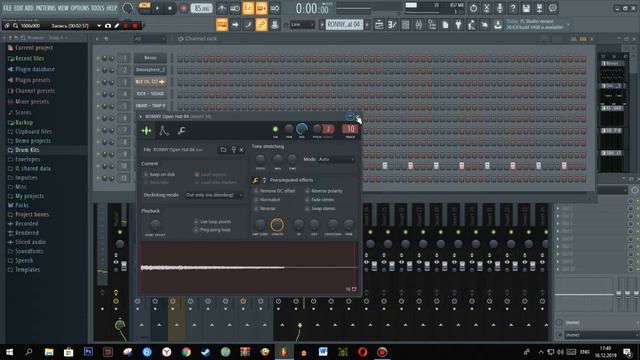Screen dimensions: 640x360
Task: Enable the Swap stereo option
Action: 307,209
